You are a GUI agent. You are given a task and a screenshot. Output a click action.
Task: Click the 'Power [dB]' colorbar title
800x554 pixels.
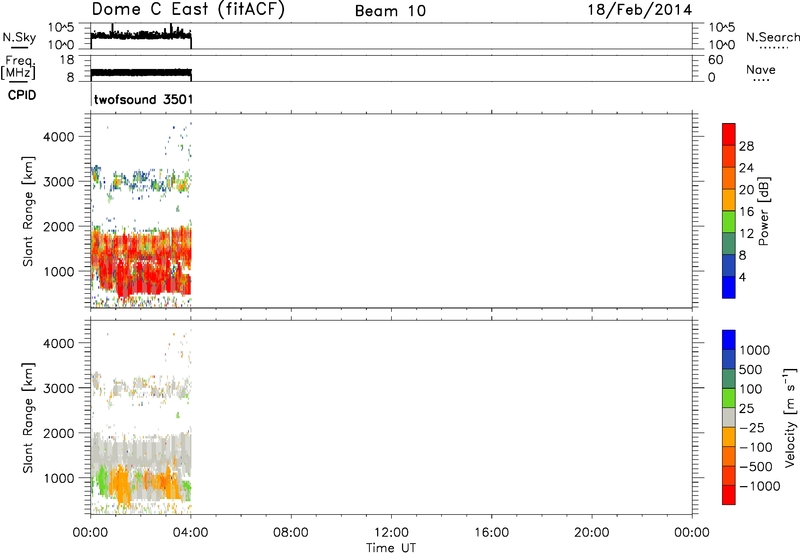(763, 211)
